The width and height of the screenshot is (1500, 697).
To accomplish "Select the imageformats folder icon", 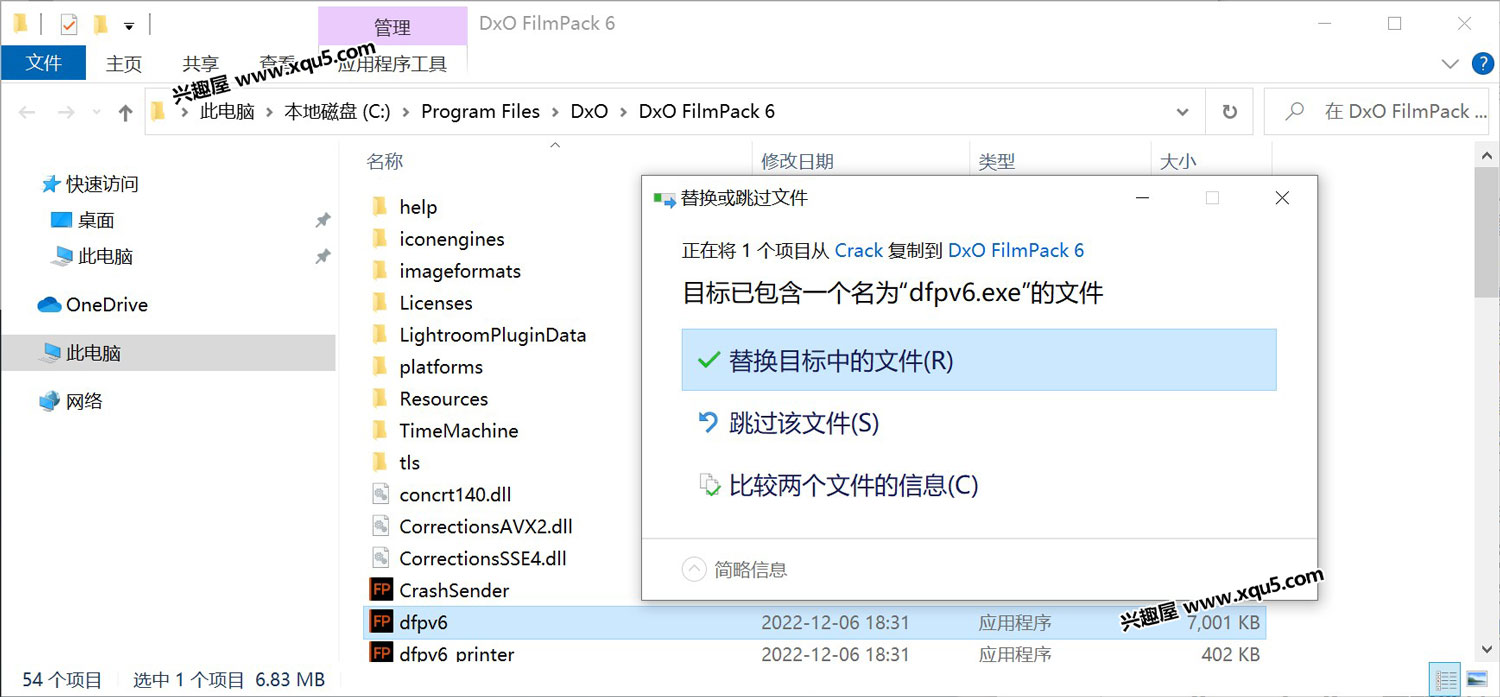I will [x=379, y=271].
